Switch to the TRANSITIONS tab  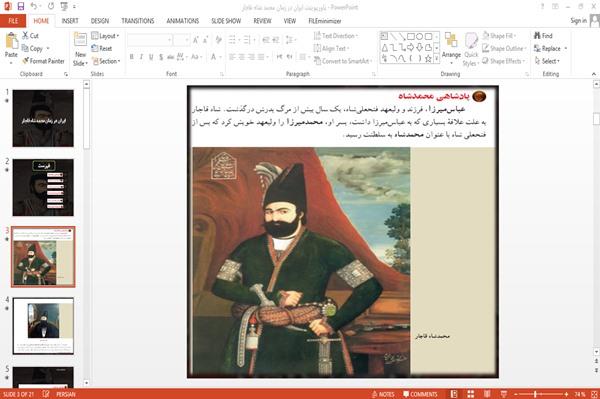pyautogui.click(x=137, y=21)
